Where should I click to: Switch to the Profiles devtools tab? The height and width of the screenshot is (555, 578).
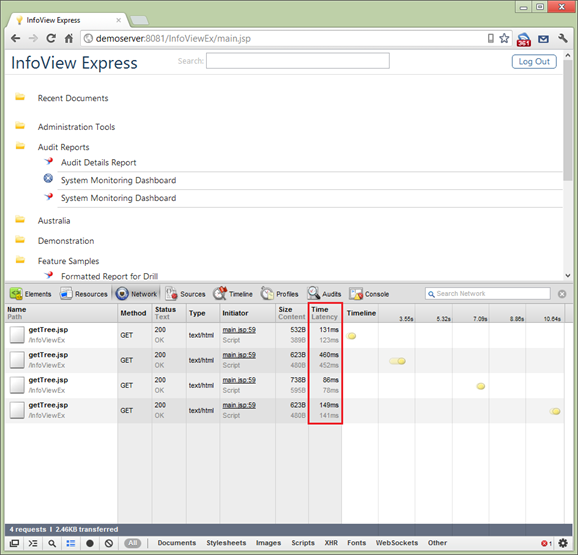point(279,294)
